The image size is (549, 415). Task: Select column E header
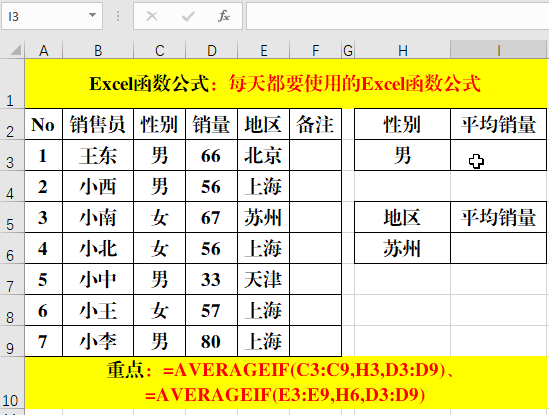pos(264,50)
